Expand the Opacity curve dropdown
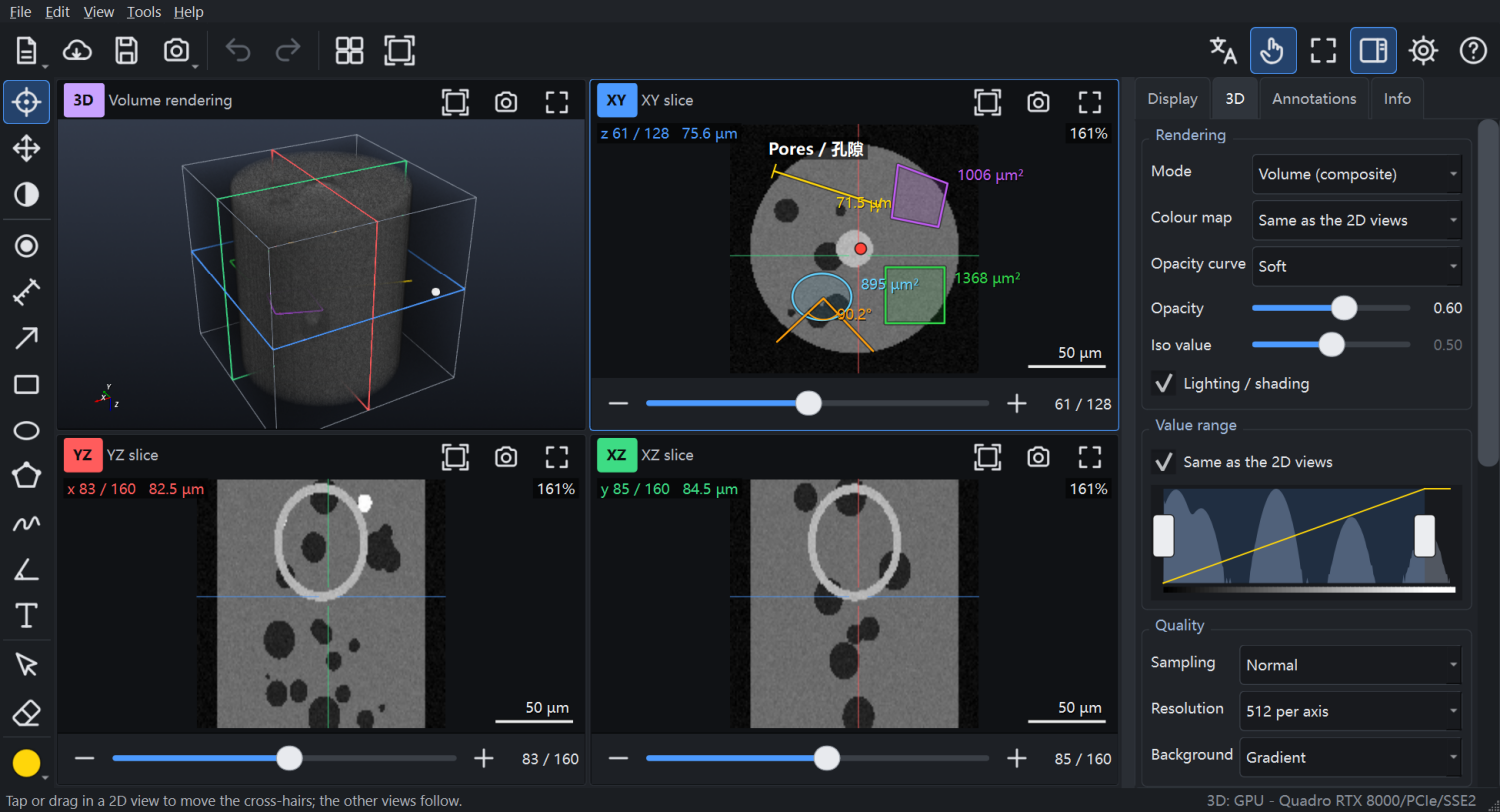 (1356, 266)
